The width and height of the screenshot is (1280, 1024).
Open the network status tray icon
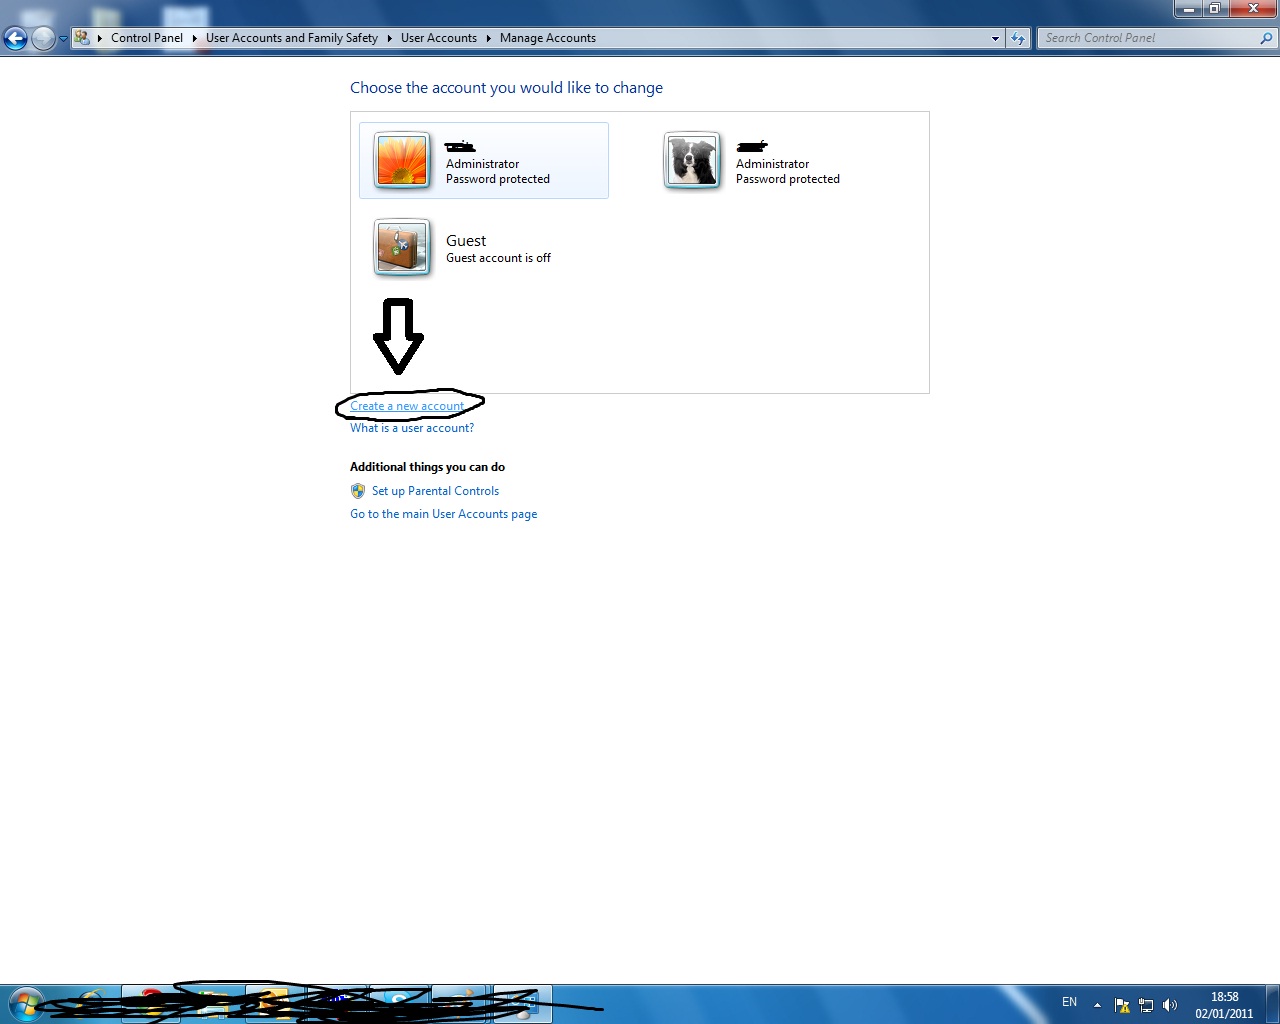pyautogui.click(x=1146, y=1005)
